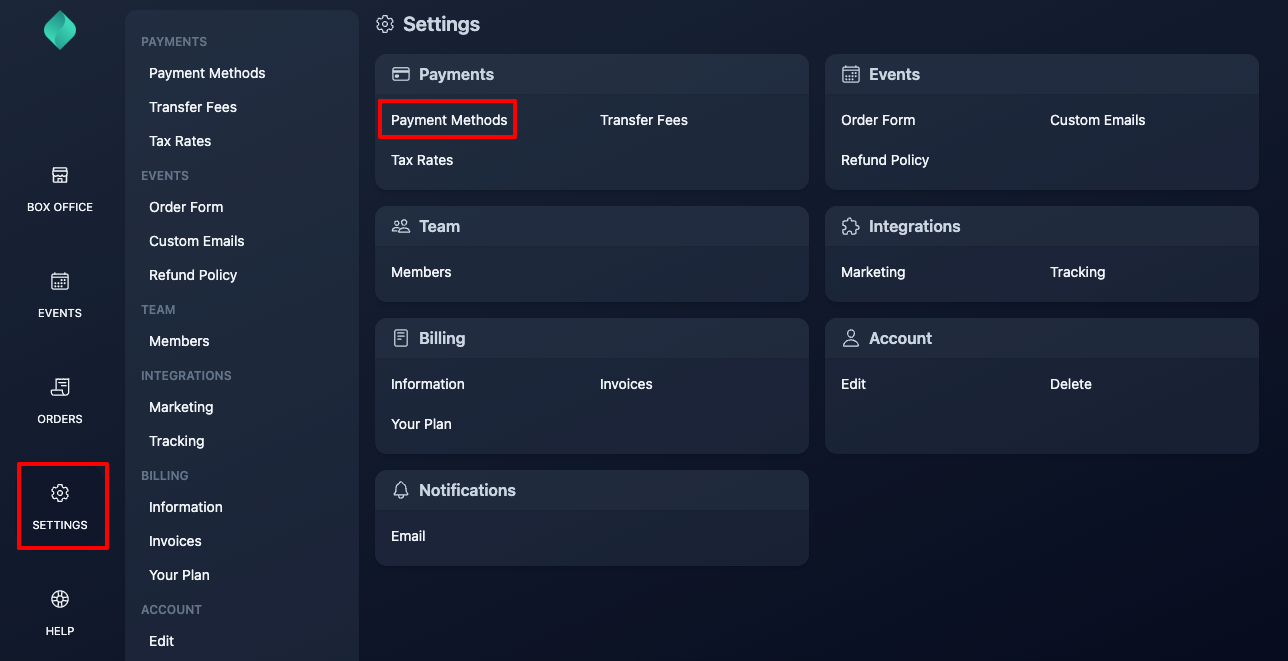This screenshot has height=661, width=1288.
Task: Click the ORDERS navigation label
Action: point(60,419)
